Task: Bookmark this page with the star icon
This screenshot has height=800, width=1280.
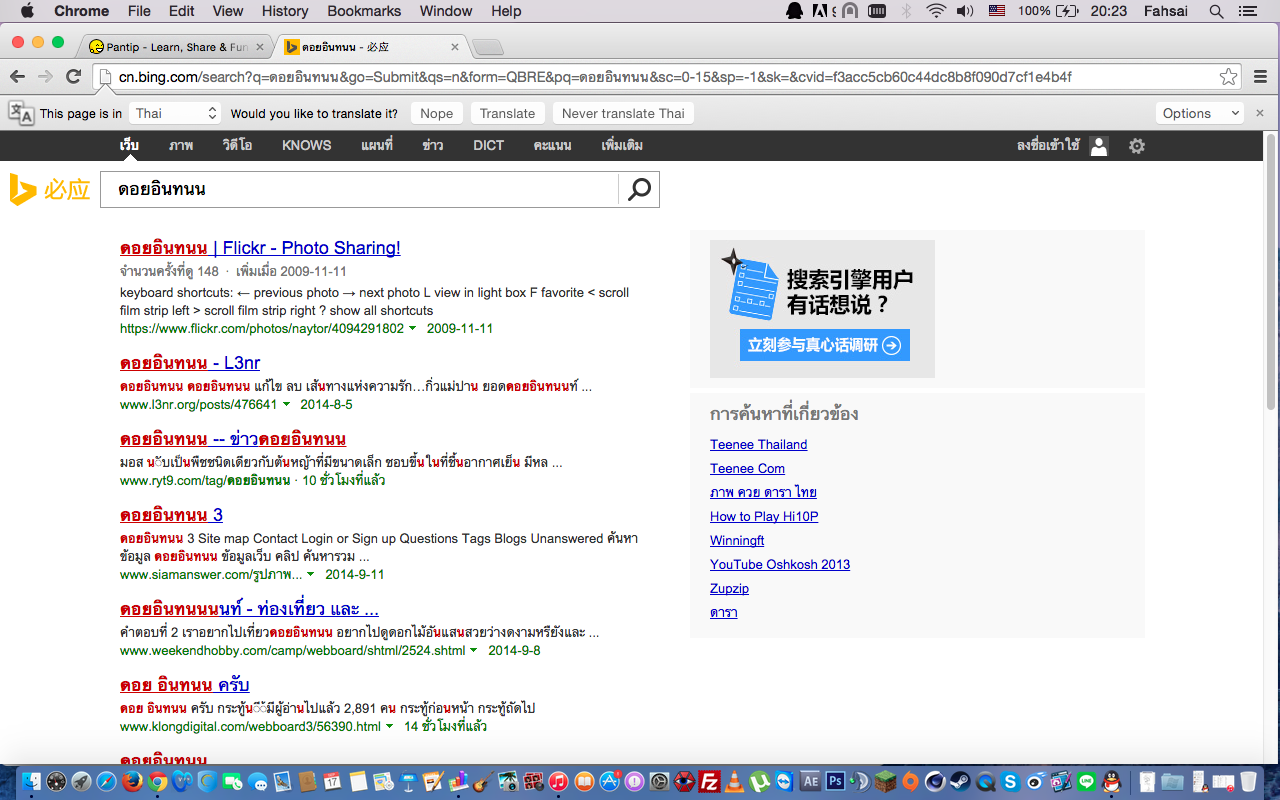Action: click(x=1228, y=77)
